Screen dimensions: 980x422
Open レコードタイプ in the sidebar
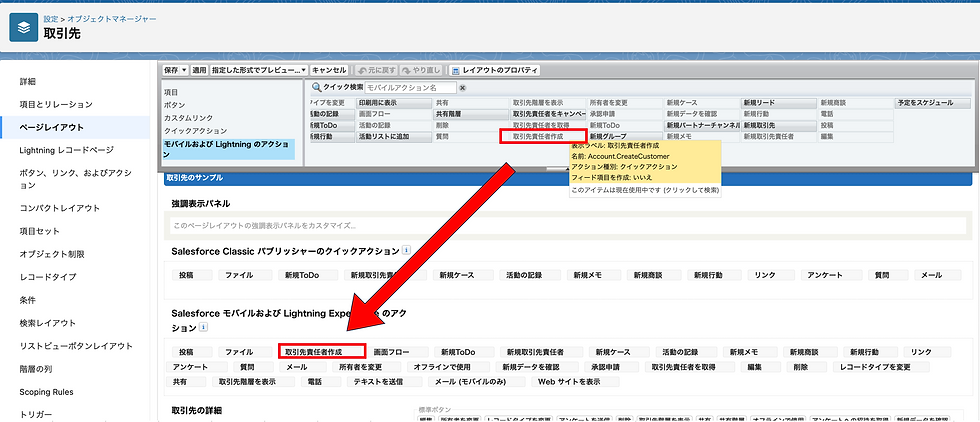click(x=47, y=277)
